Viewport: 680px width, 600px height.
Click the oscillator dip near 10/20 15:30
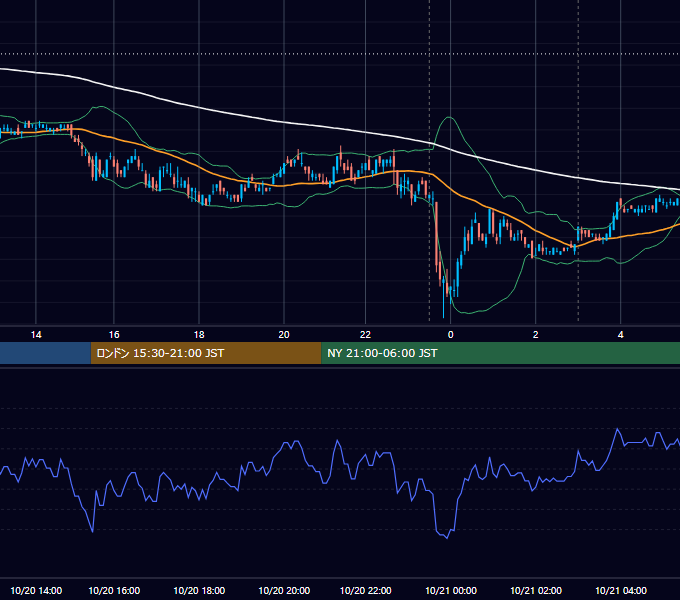[x=93, y=531]
